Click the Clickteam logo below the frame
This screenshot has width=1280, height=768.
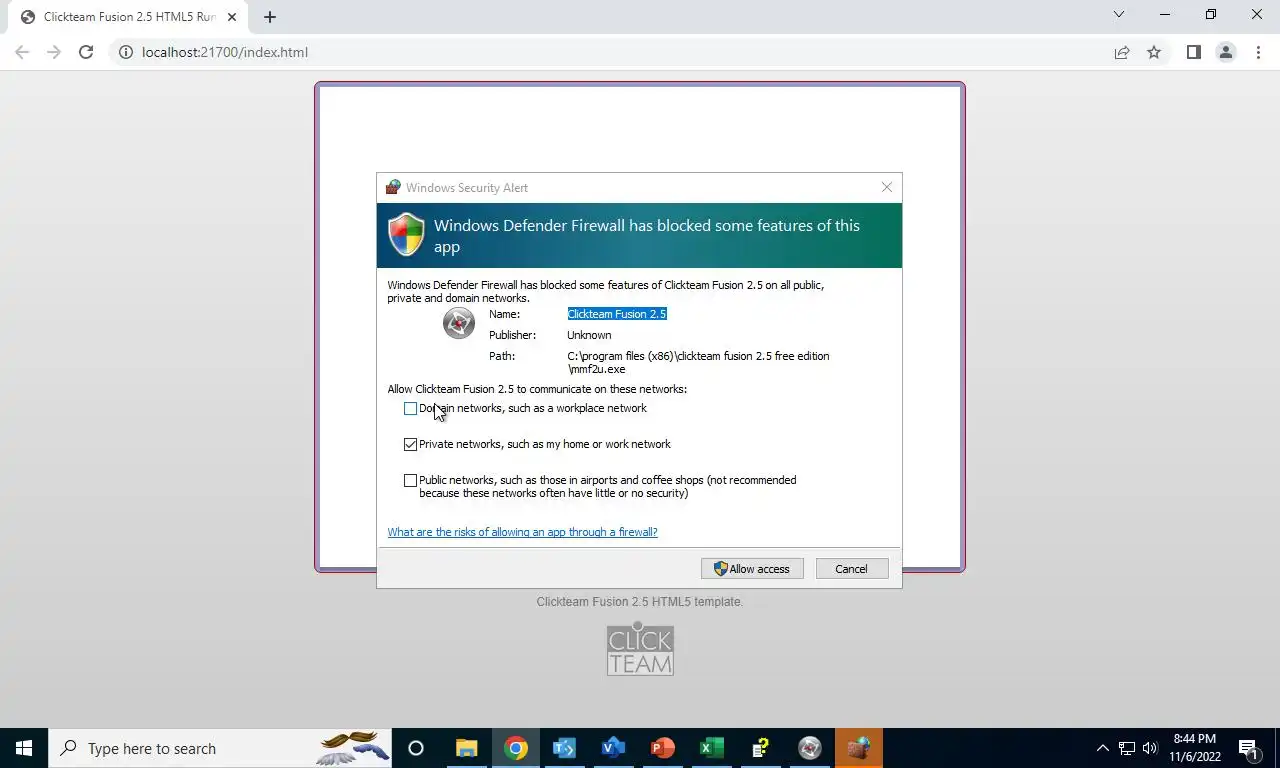640,650
